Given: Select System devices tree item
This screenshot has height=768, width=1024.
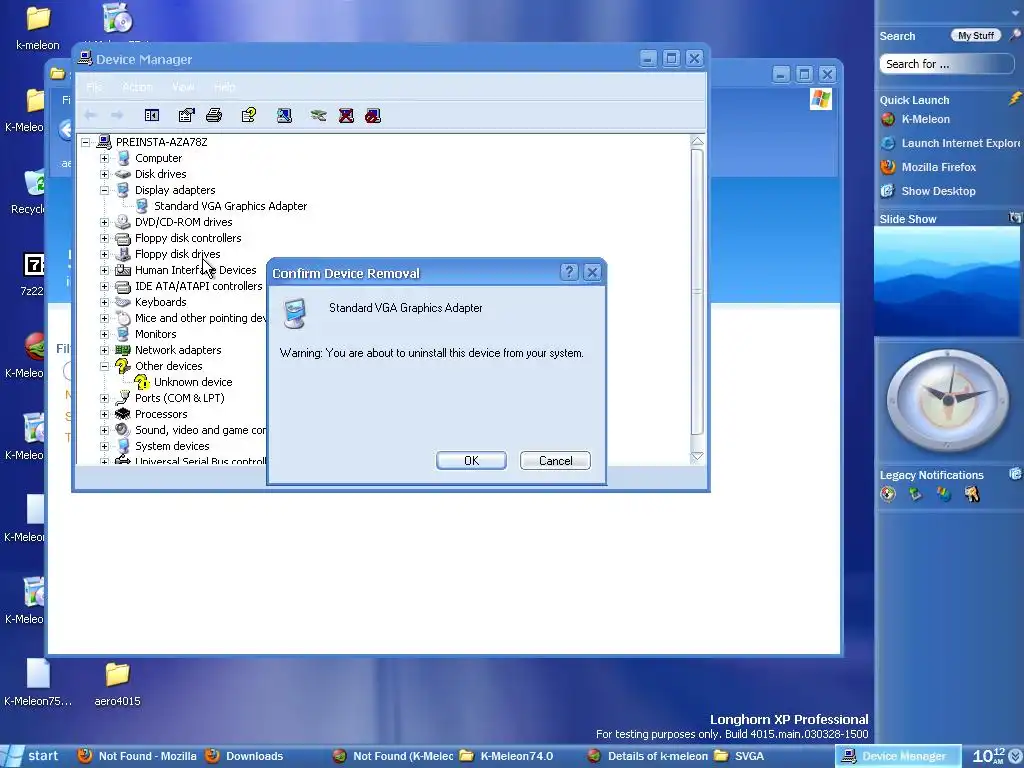Looking at the screenshot, I should pyautogui.click(x=172, y=446).
